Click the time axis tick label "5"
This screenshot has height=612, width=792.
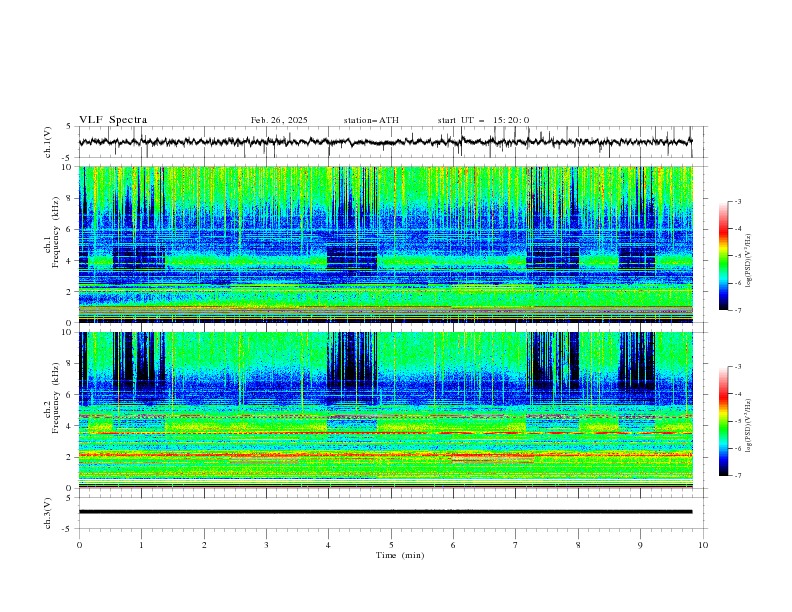pos(391,545)
